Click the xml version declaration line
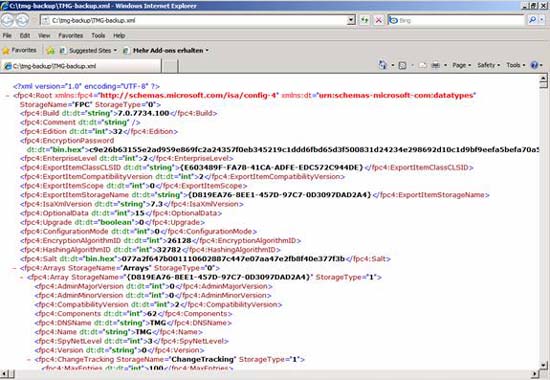 click(86, 86)
